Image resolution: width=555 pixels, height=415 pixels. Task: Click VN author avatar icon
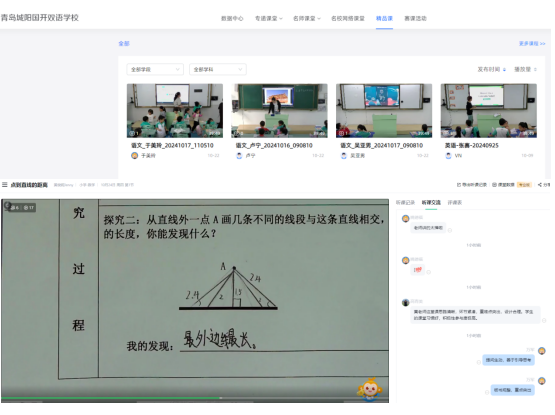448,155
